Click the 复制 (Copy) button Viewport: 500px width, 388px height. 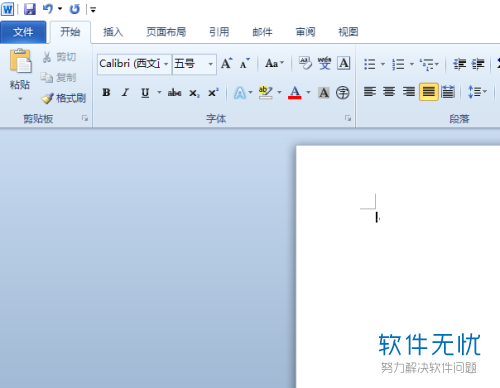click(58, 78)
